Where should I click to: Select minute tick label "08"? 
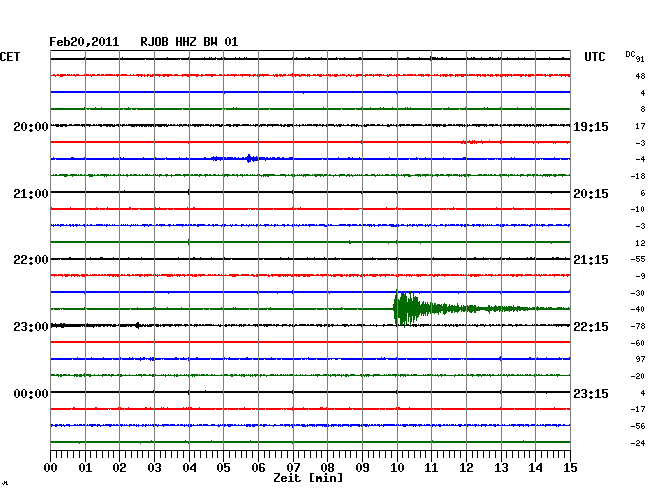[x=327, y=467]
